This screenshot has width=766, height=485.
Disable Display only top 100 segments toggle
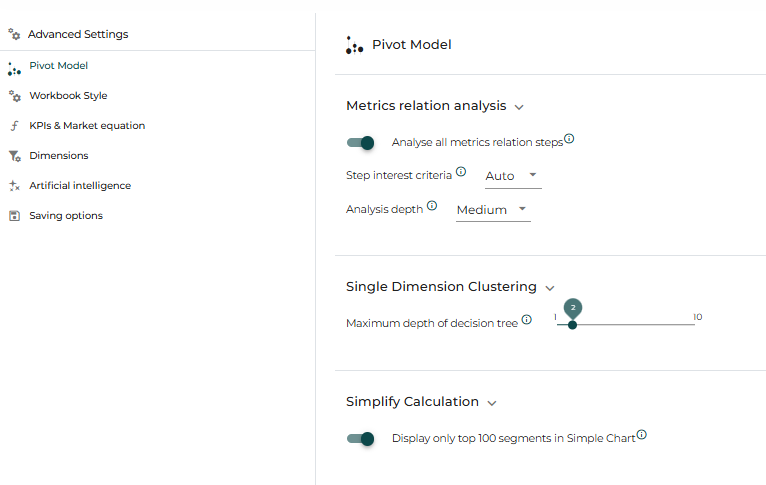[361, 439]
